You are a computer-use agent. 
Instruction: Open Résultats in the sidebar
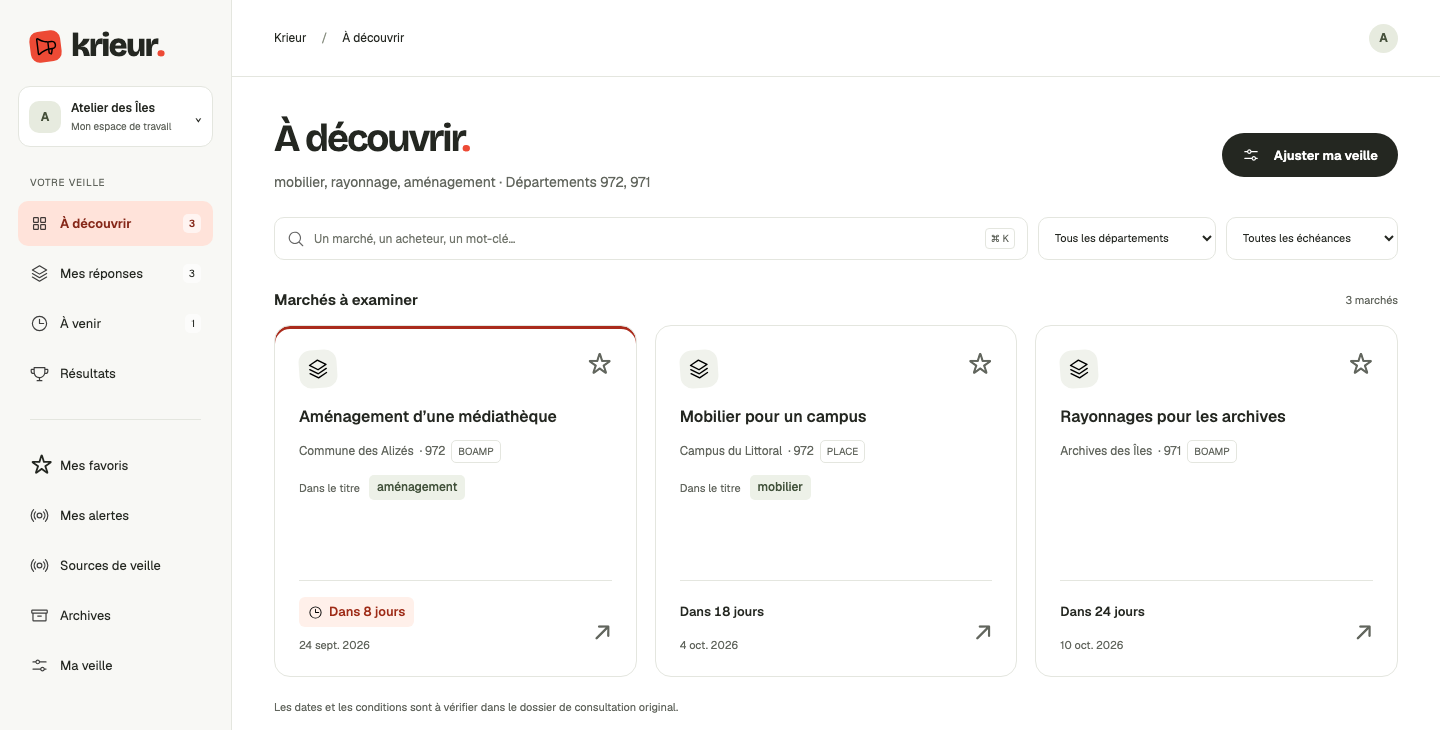coord(115,373)
